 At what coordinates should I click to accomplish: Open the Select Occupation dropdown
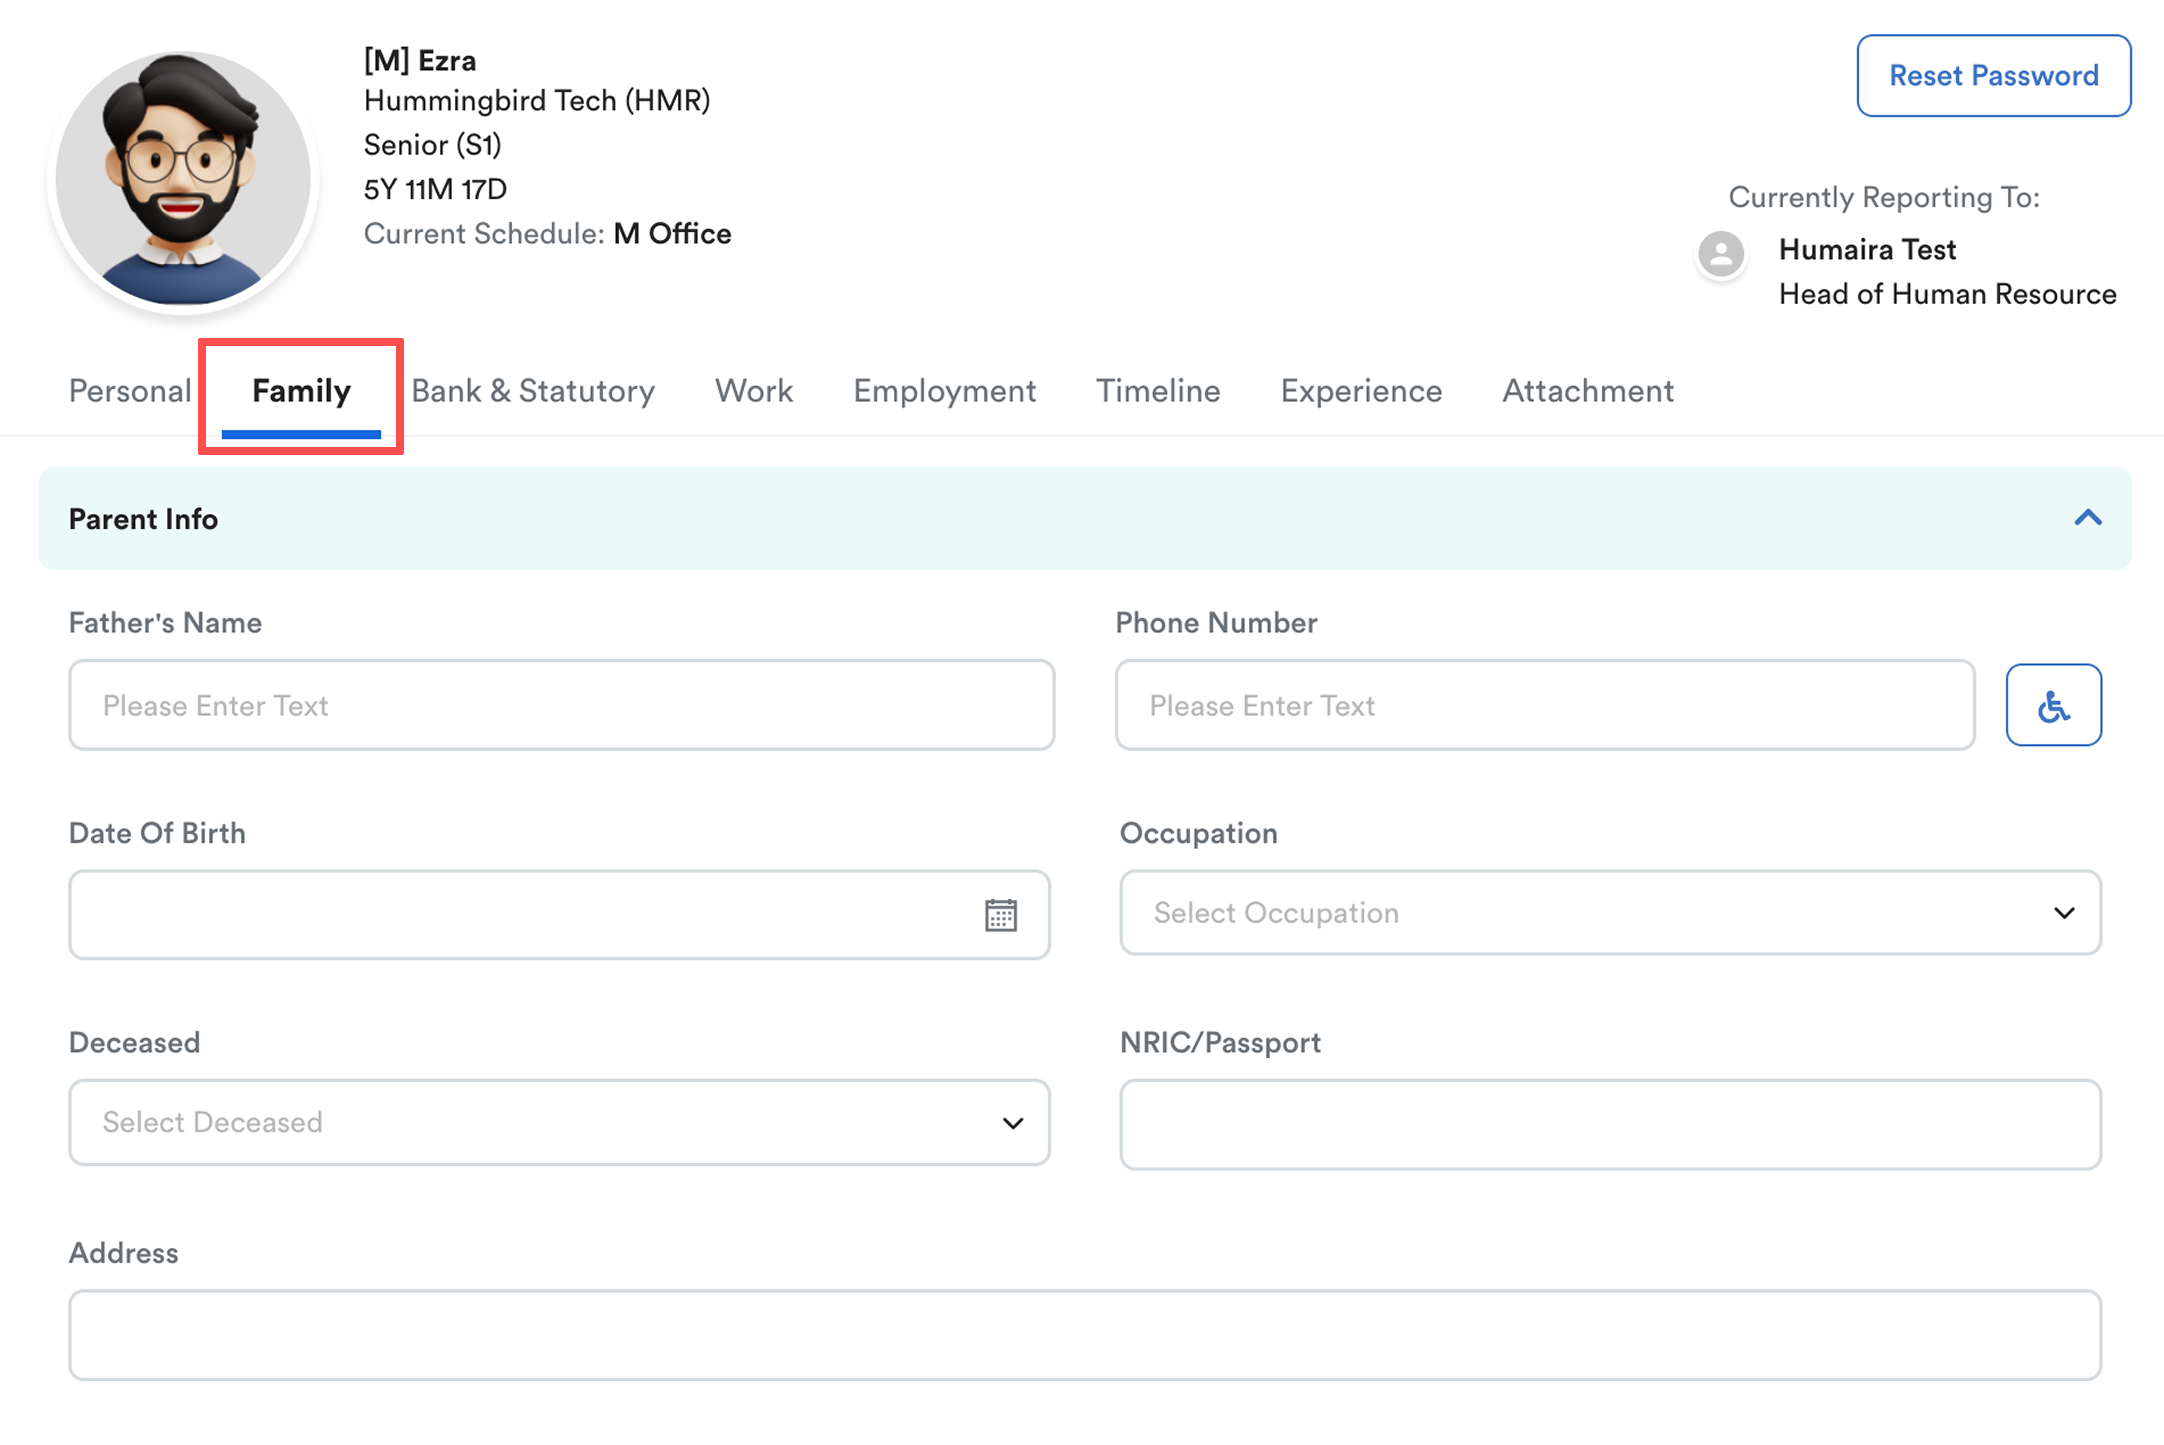pyautogui.click(x=1609, y=913)
